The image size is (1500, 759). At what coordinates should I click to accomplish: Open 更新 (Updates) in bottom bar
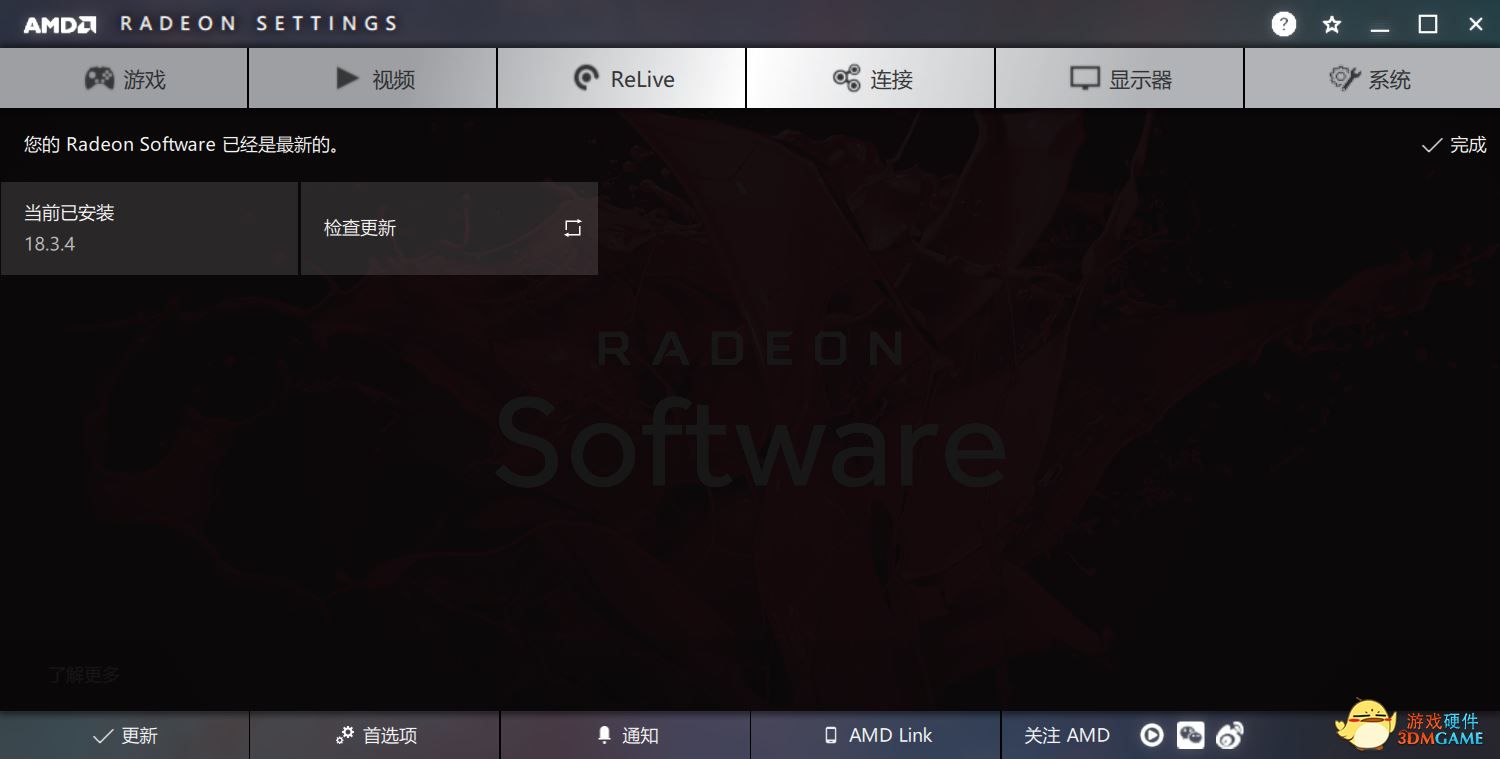125,736
